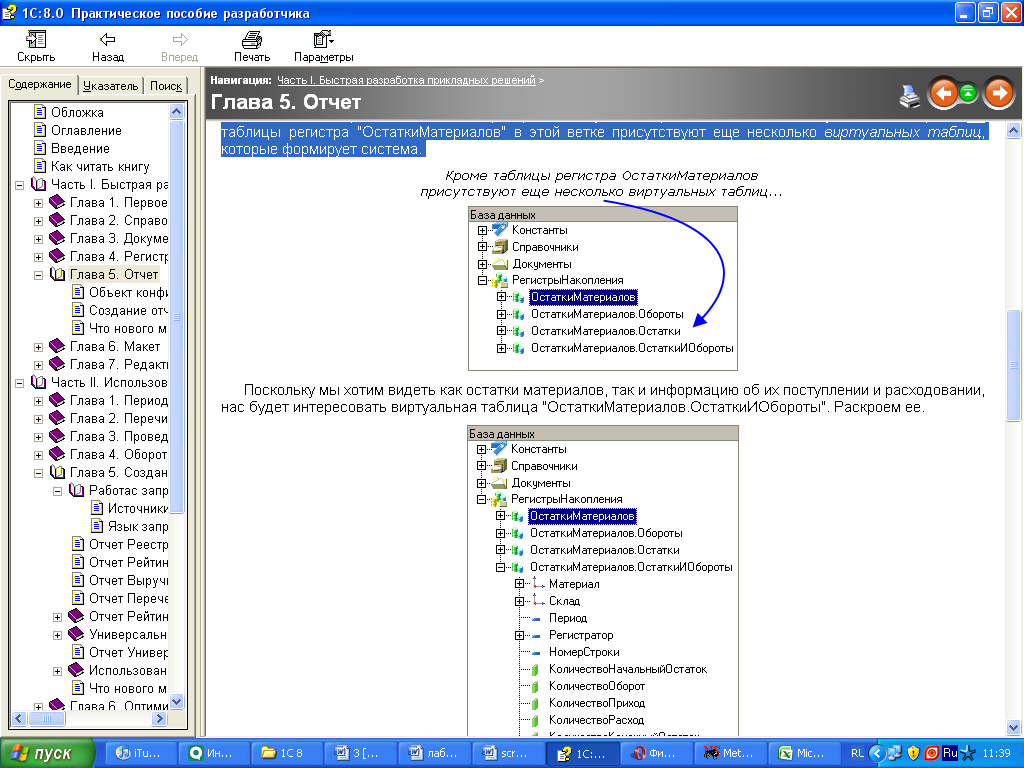Image resolution: width=1024 pixels, height=768 pixels.
Task: Click the green up button in chapter header
Action: tap(968, 93)
